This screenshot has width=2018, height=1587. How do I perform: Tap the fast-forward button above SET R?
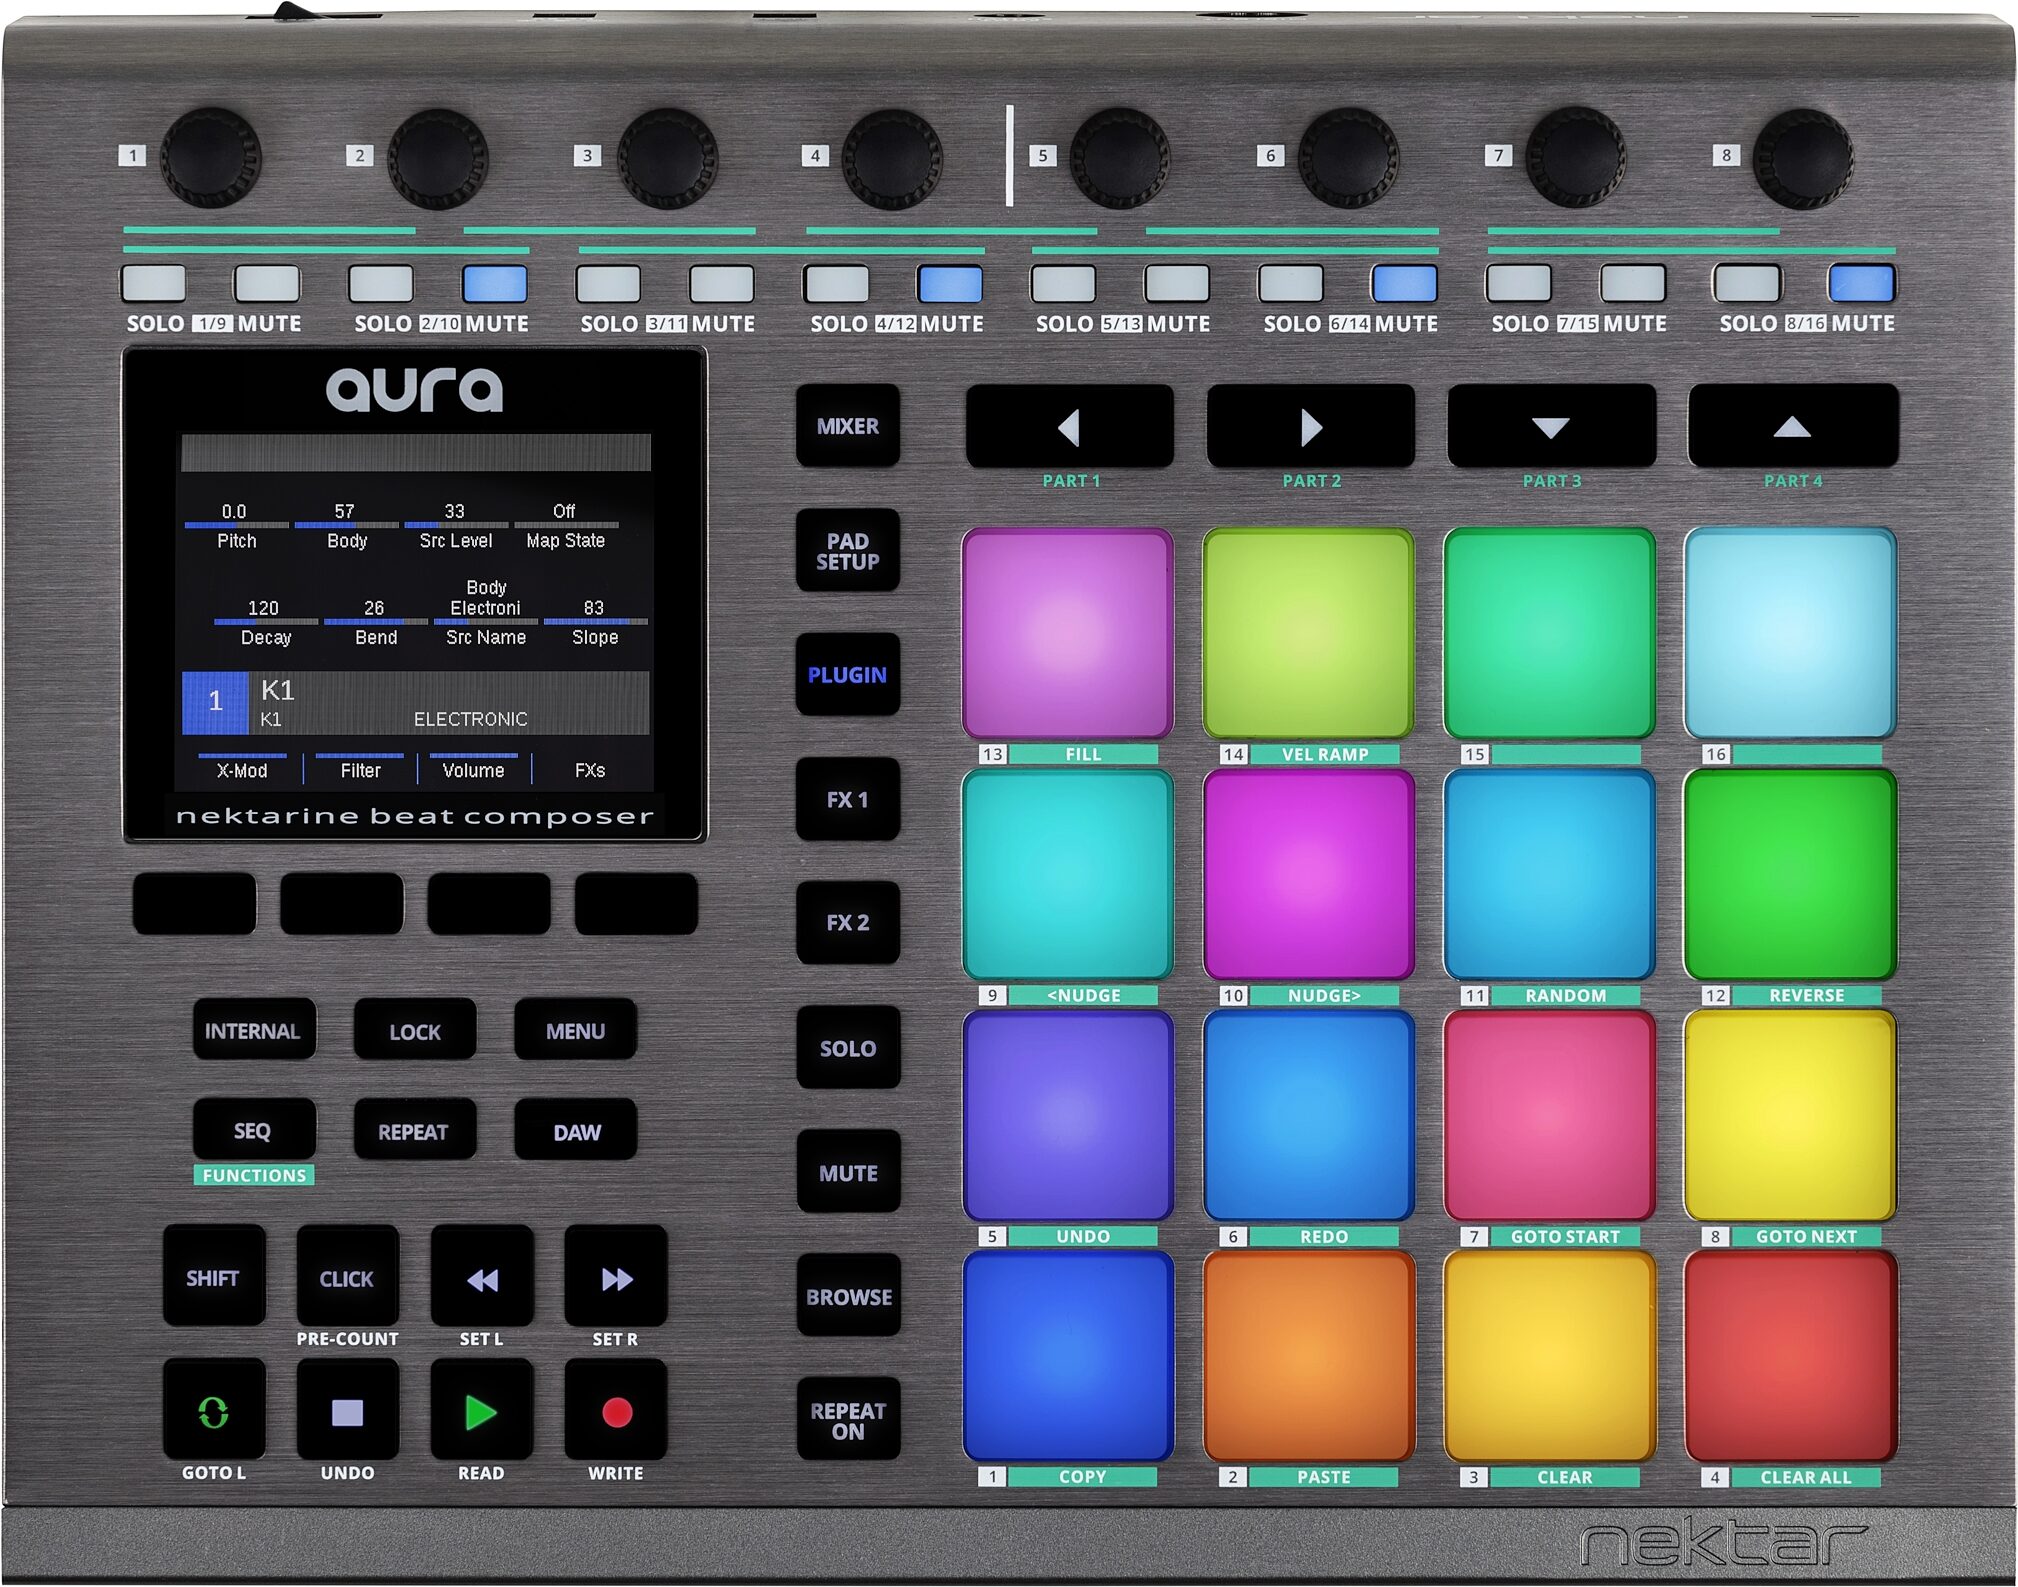[x=615, y=1277]
